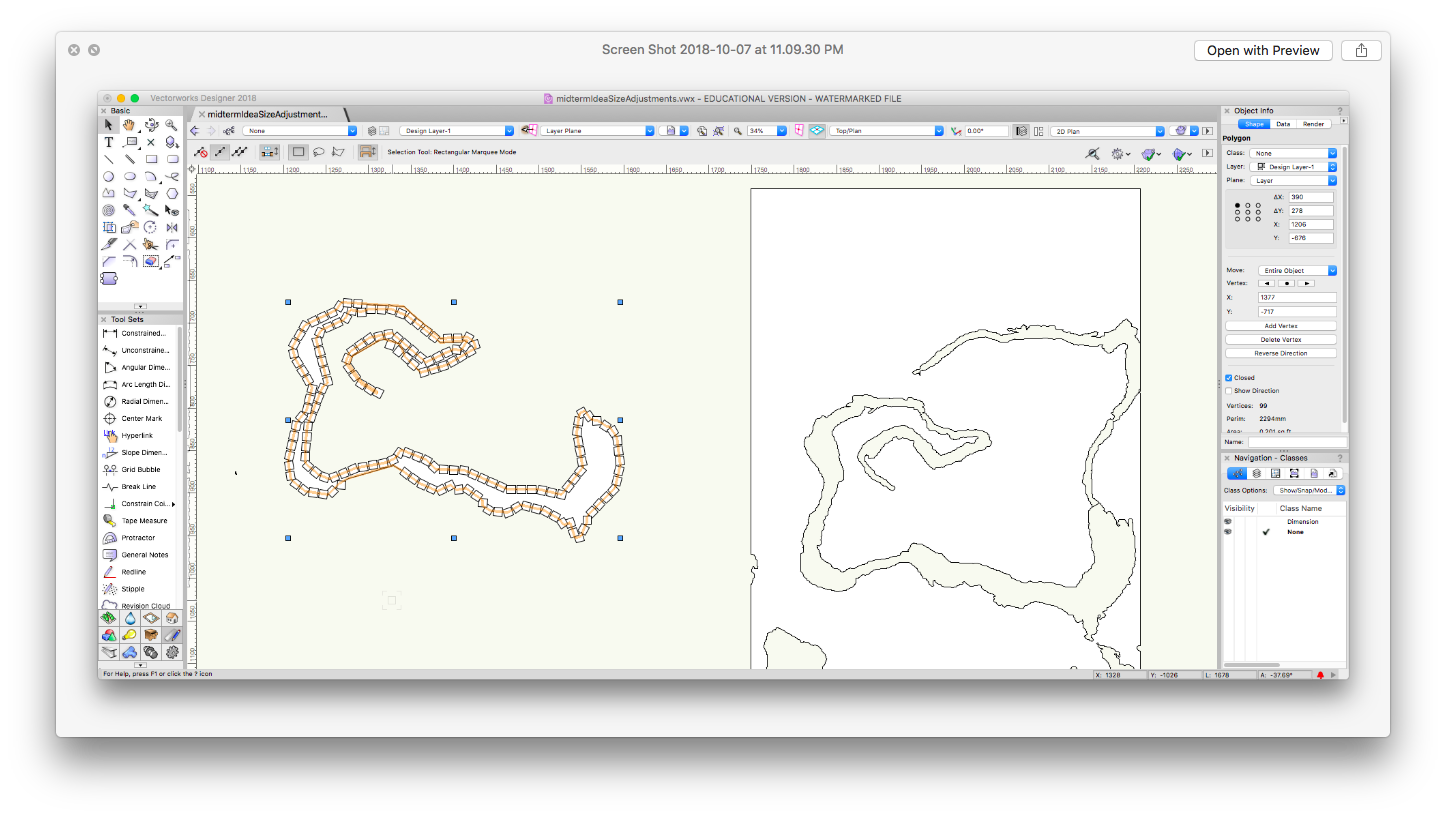Select the bottom-right box position radio
Viewport: 1446px width, 817px height.
[1258, 219]
